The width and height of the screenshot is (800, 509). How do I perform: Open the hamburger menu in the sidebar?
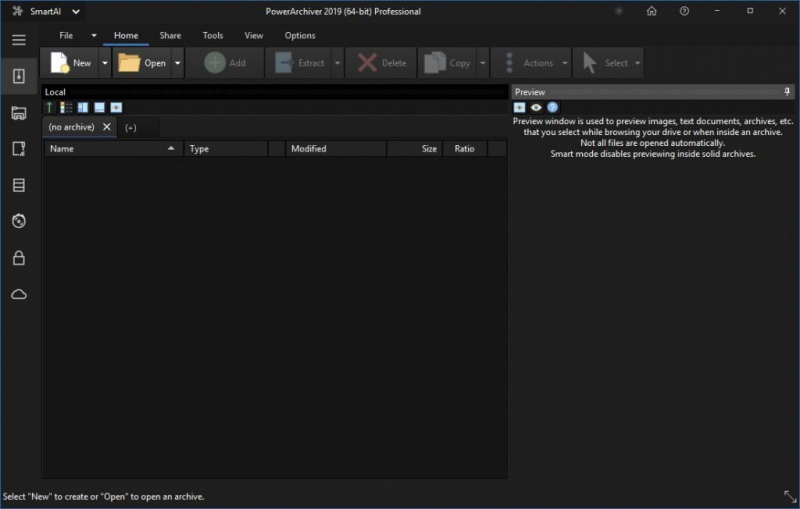click(x=18, y=40)
